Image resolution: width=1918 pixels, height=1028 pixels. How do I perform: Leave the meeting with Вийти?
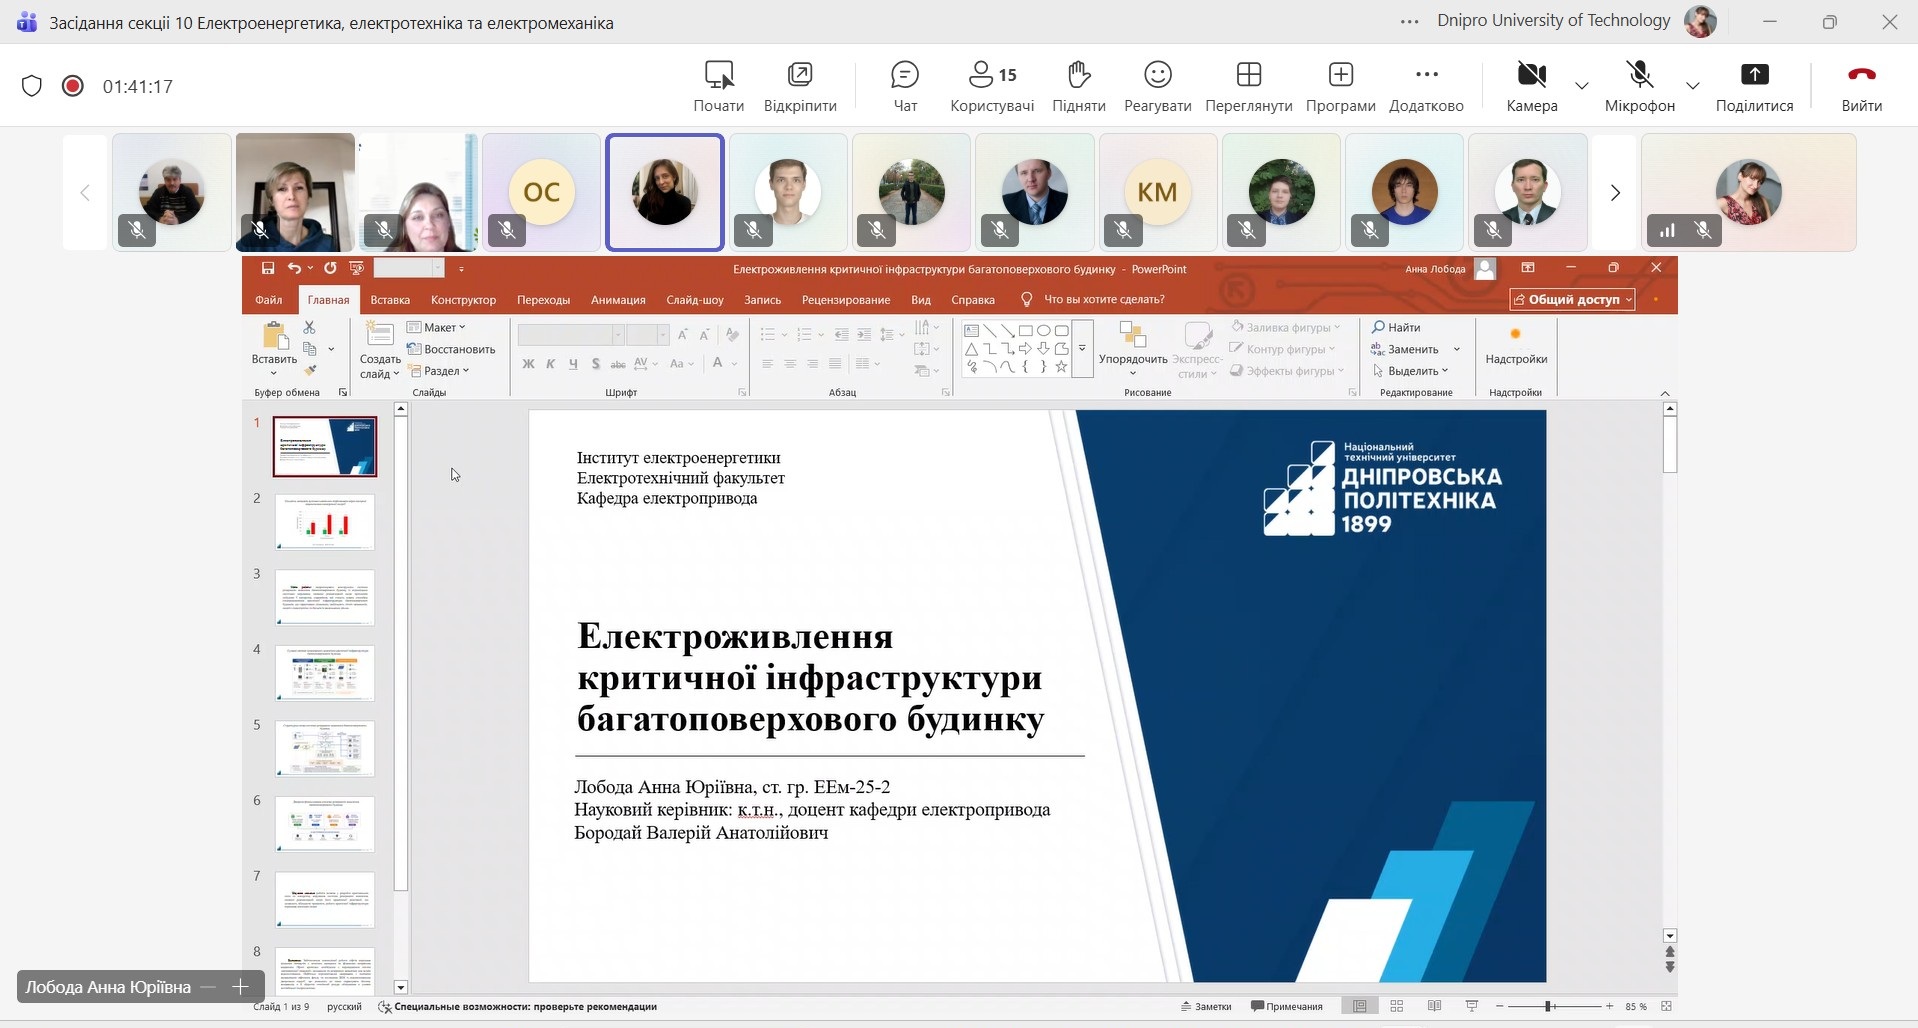[x=1861, y=85]
